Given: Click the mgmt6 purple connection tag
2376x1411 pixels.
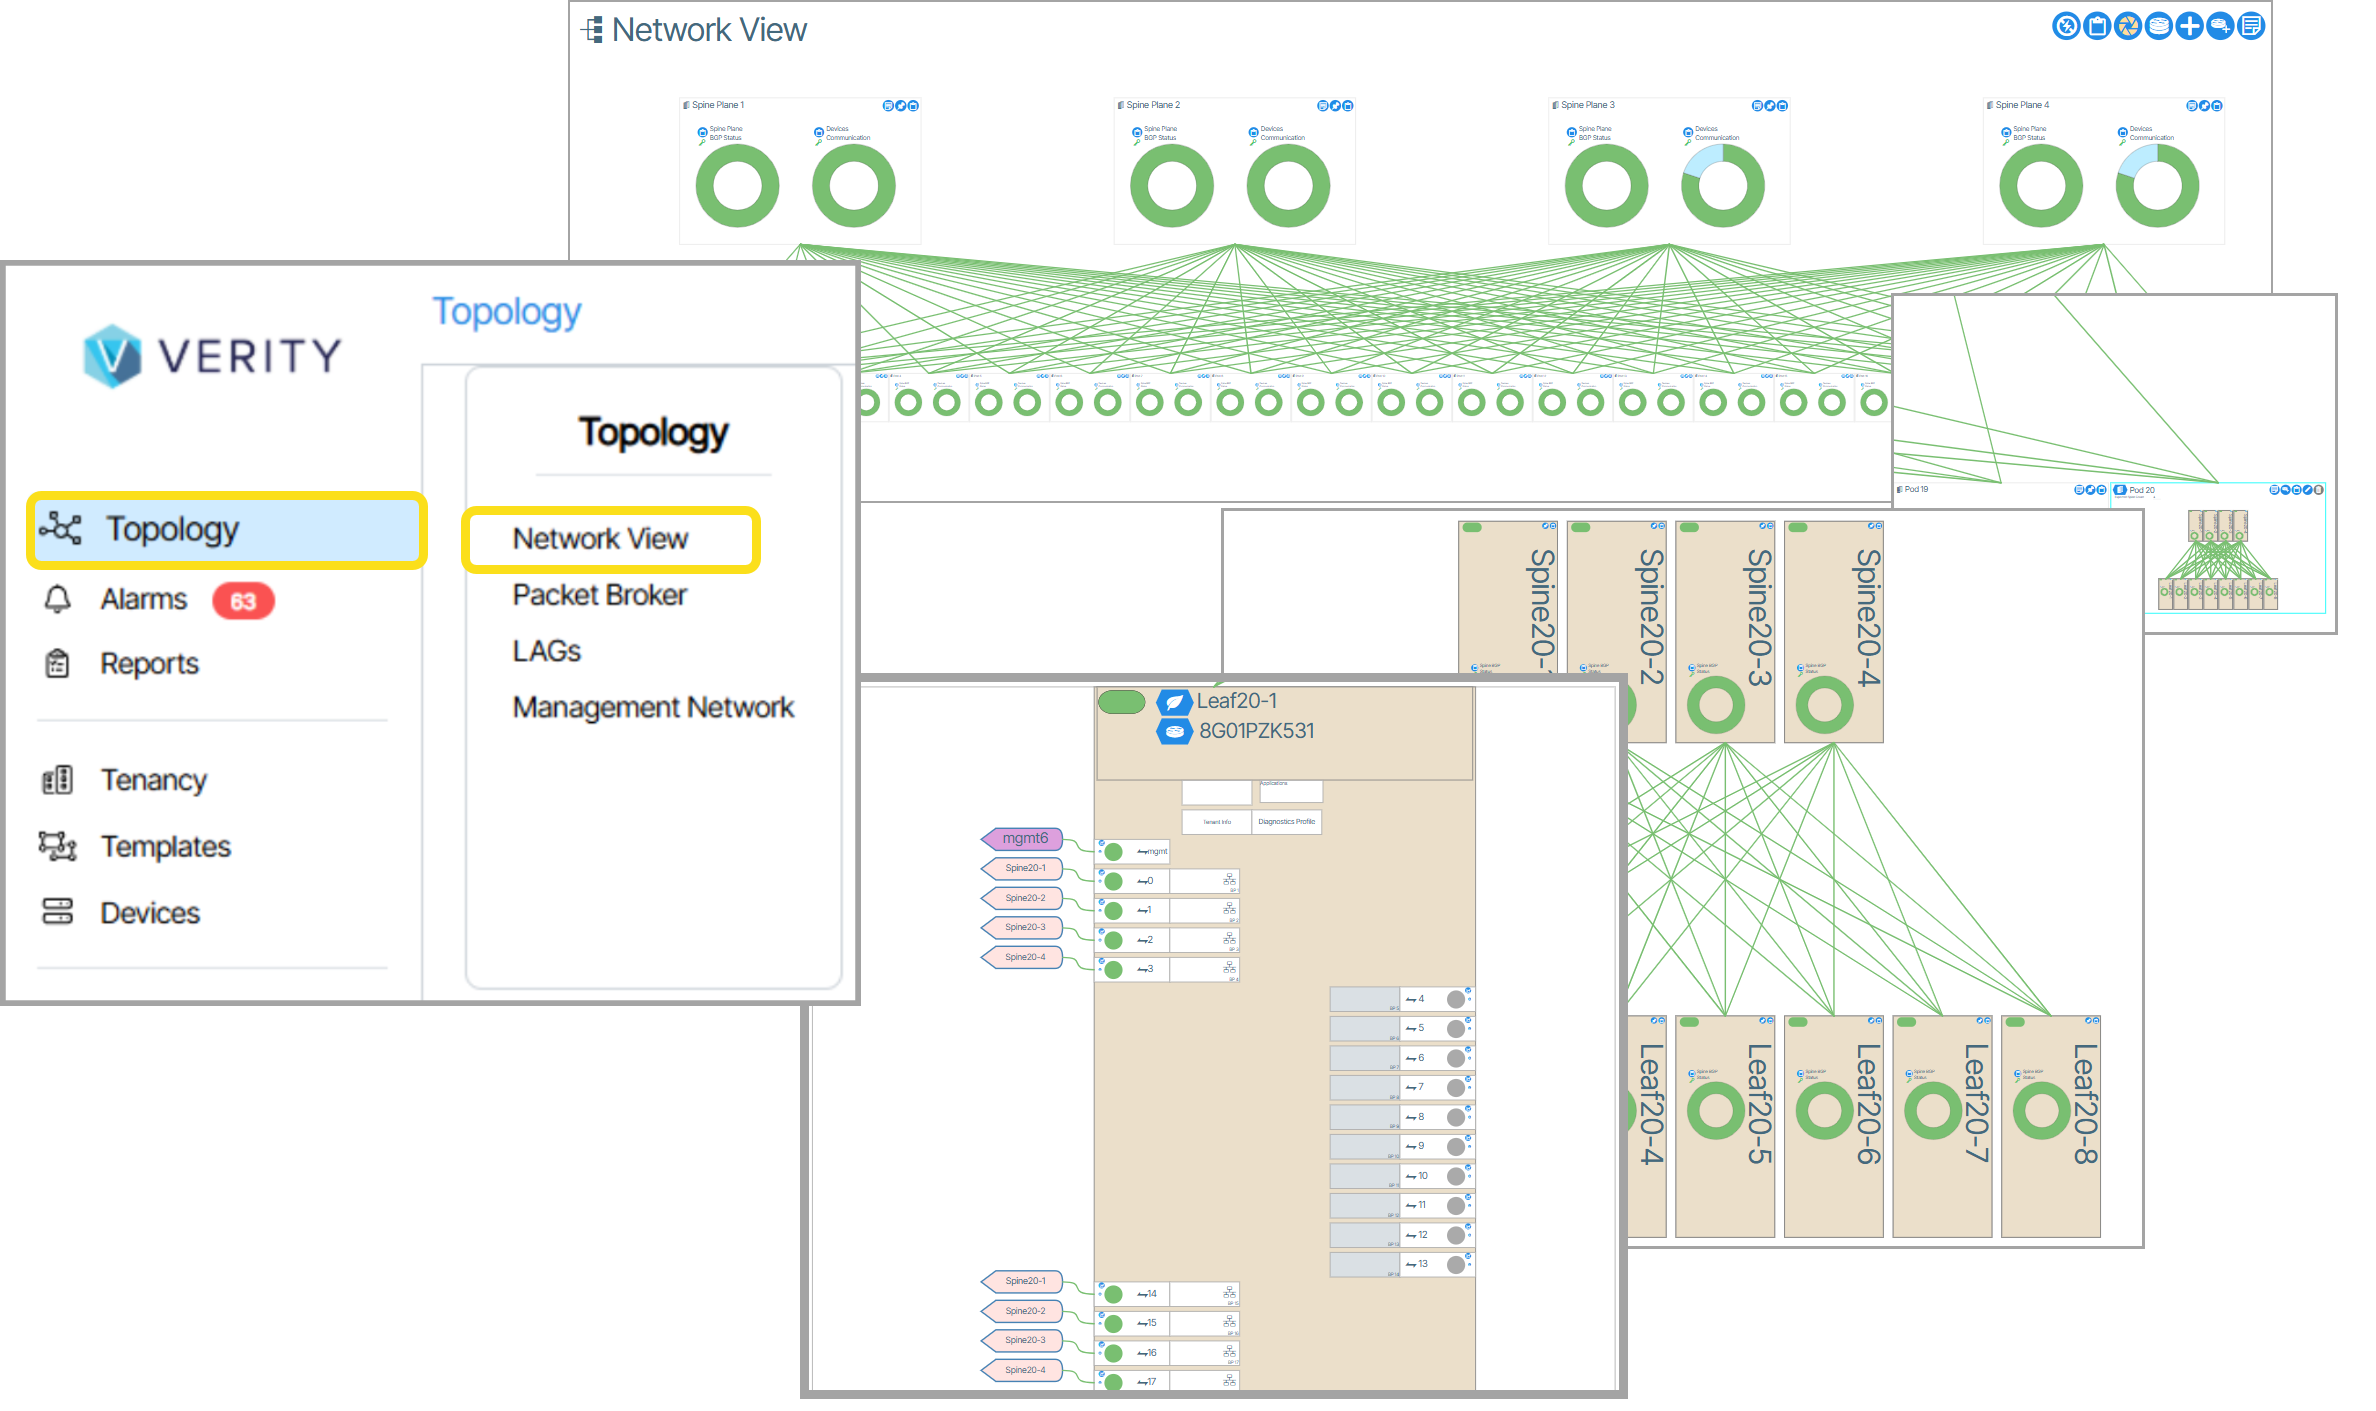Looking at the screenshot, I should tap(1024, 838).
